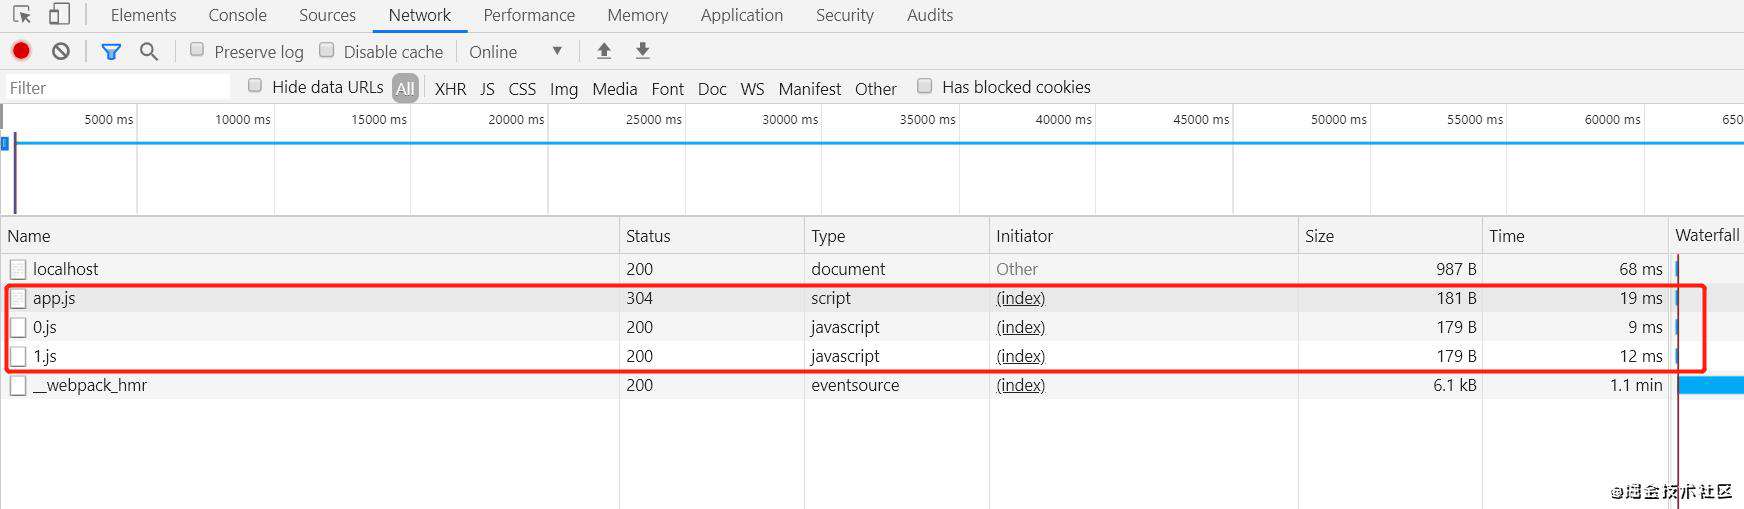Open the (index) initiator link for __webpack_hmr

click(1020, 385)
